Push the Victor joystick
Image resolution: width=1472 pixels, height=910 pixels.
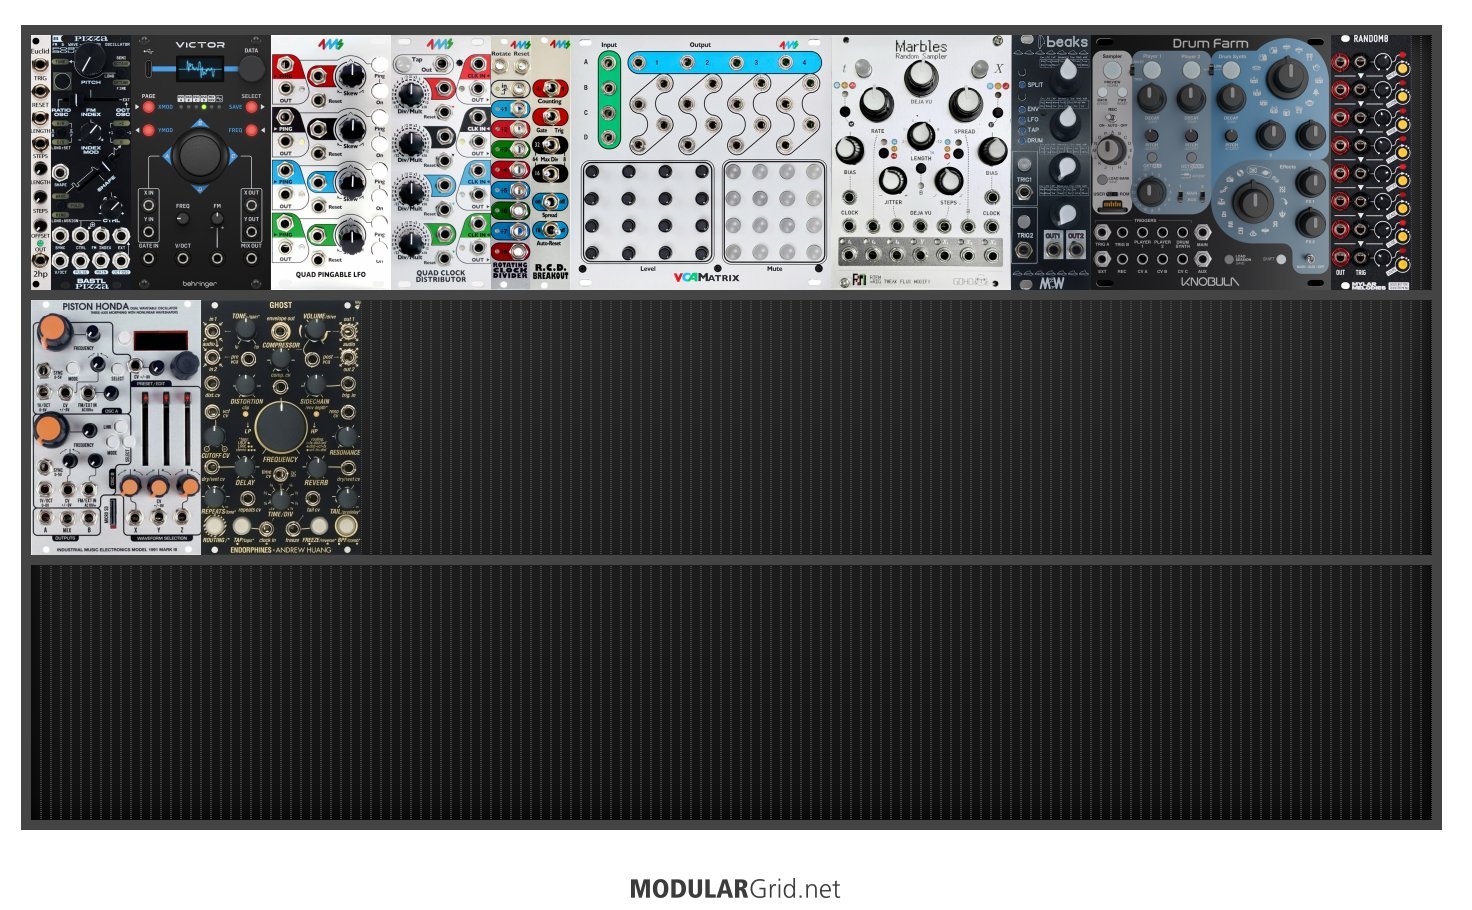pyautogui.click(x=200, y=157)
